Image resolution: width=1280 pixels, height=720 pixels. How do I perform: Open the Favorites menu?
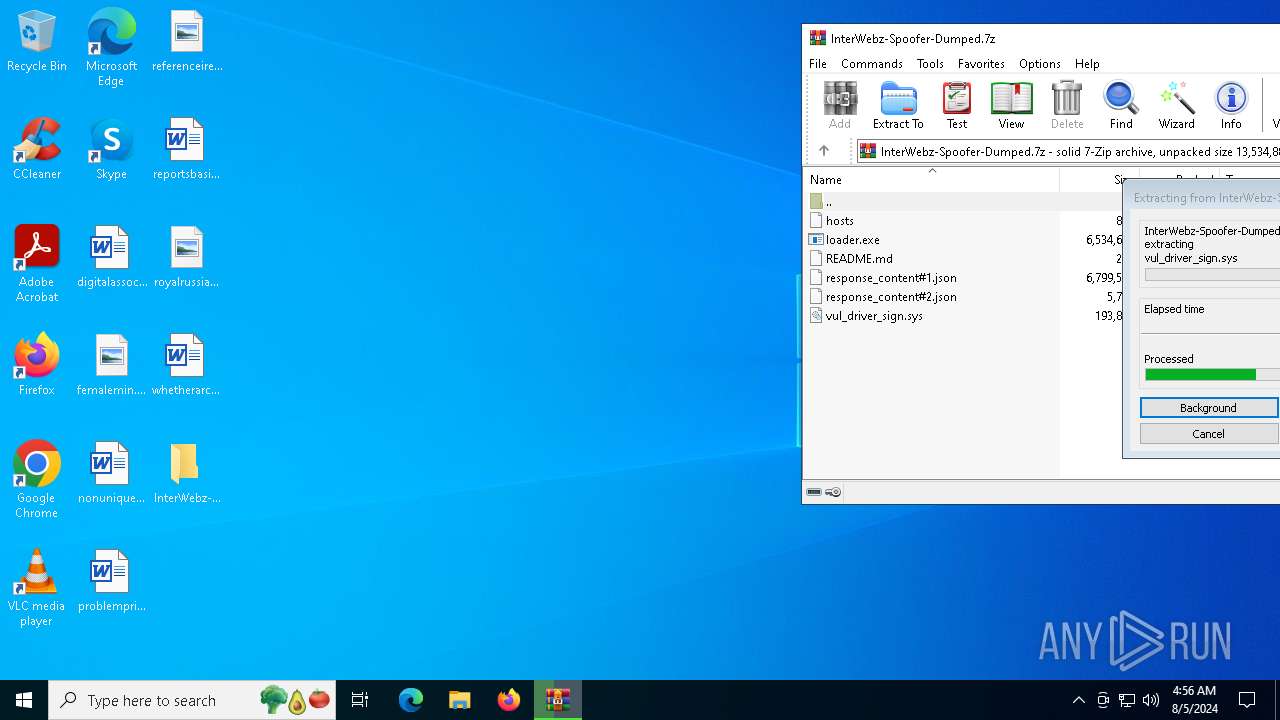981,63
